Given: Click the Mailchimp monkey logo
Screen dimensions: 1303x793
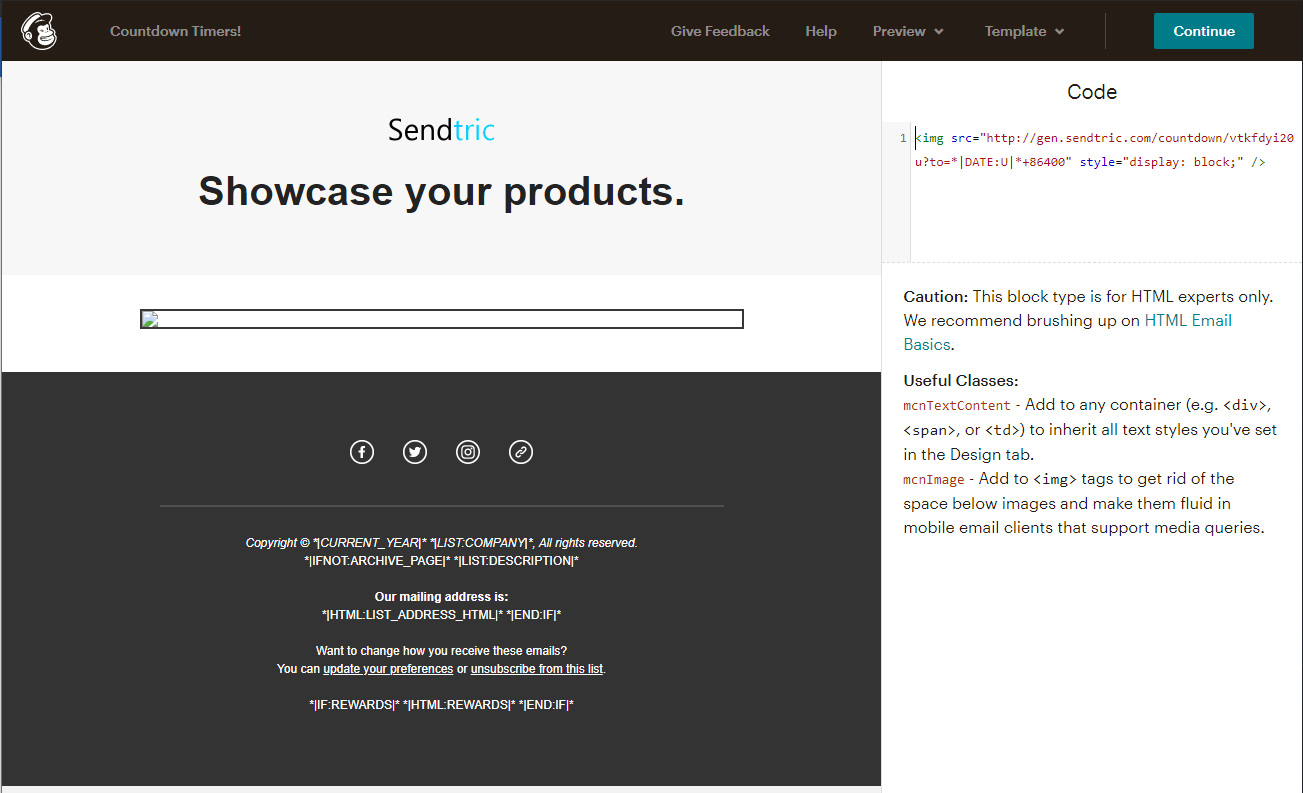Looking at the screenshot, I should click(x=39, y=31).
